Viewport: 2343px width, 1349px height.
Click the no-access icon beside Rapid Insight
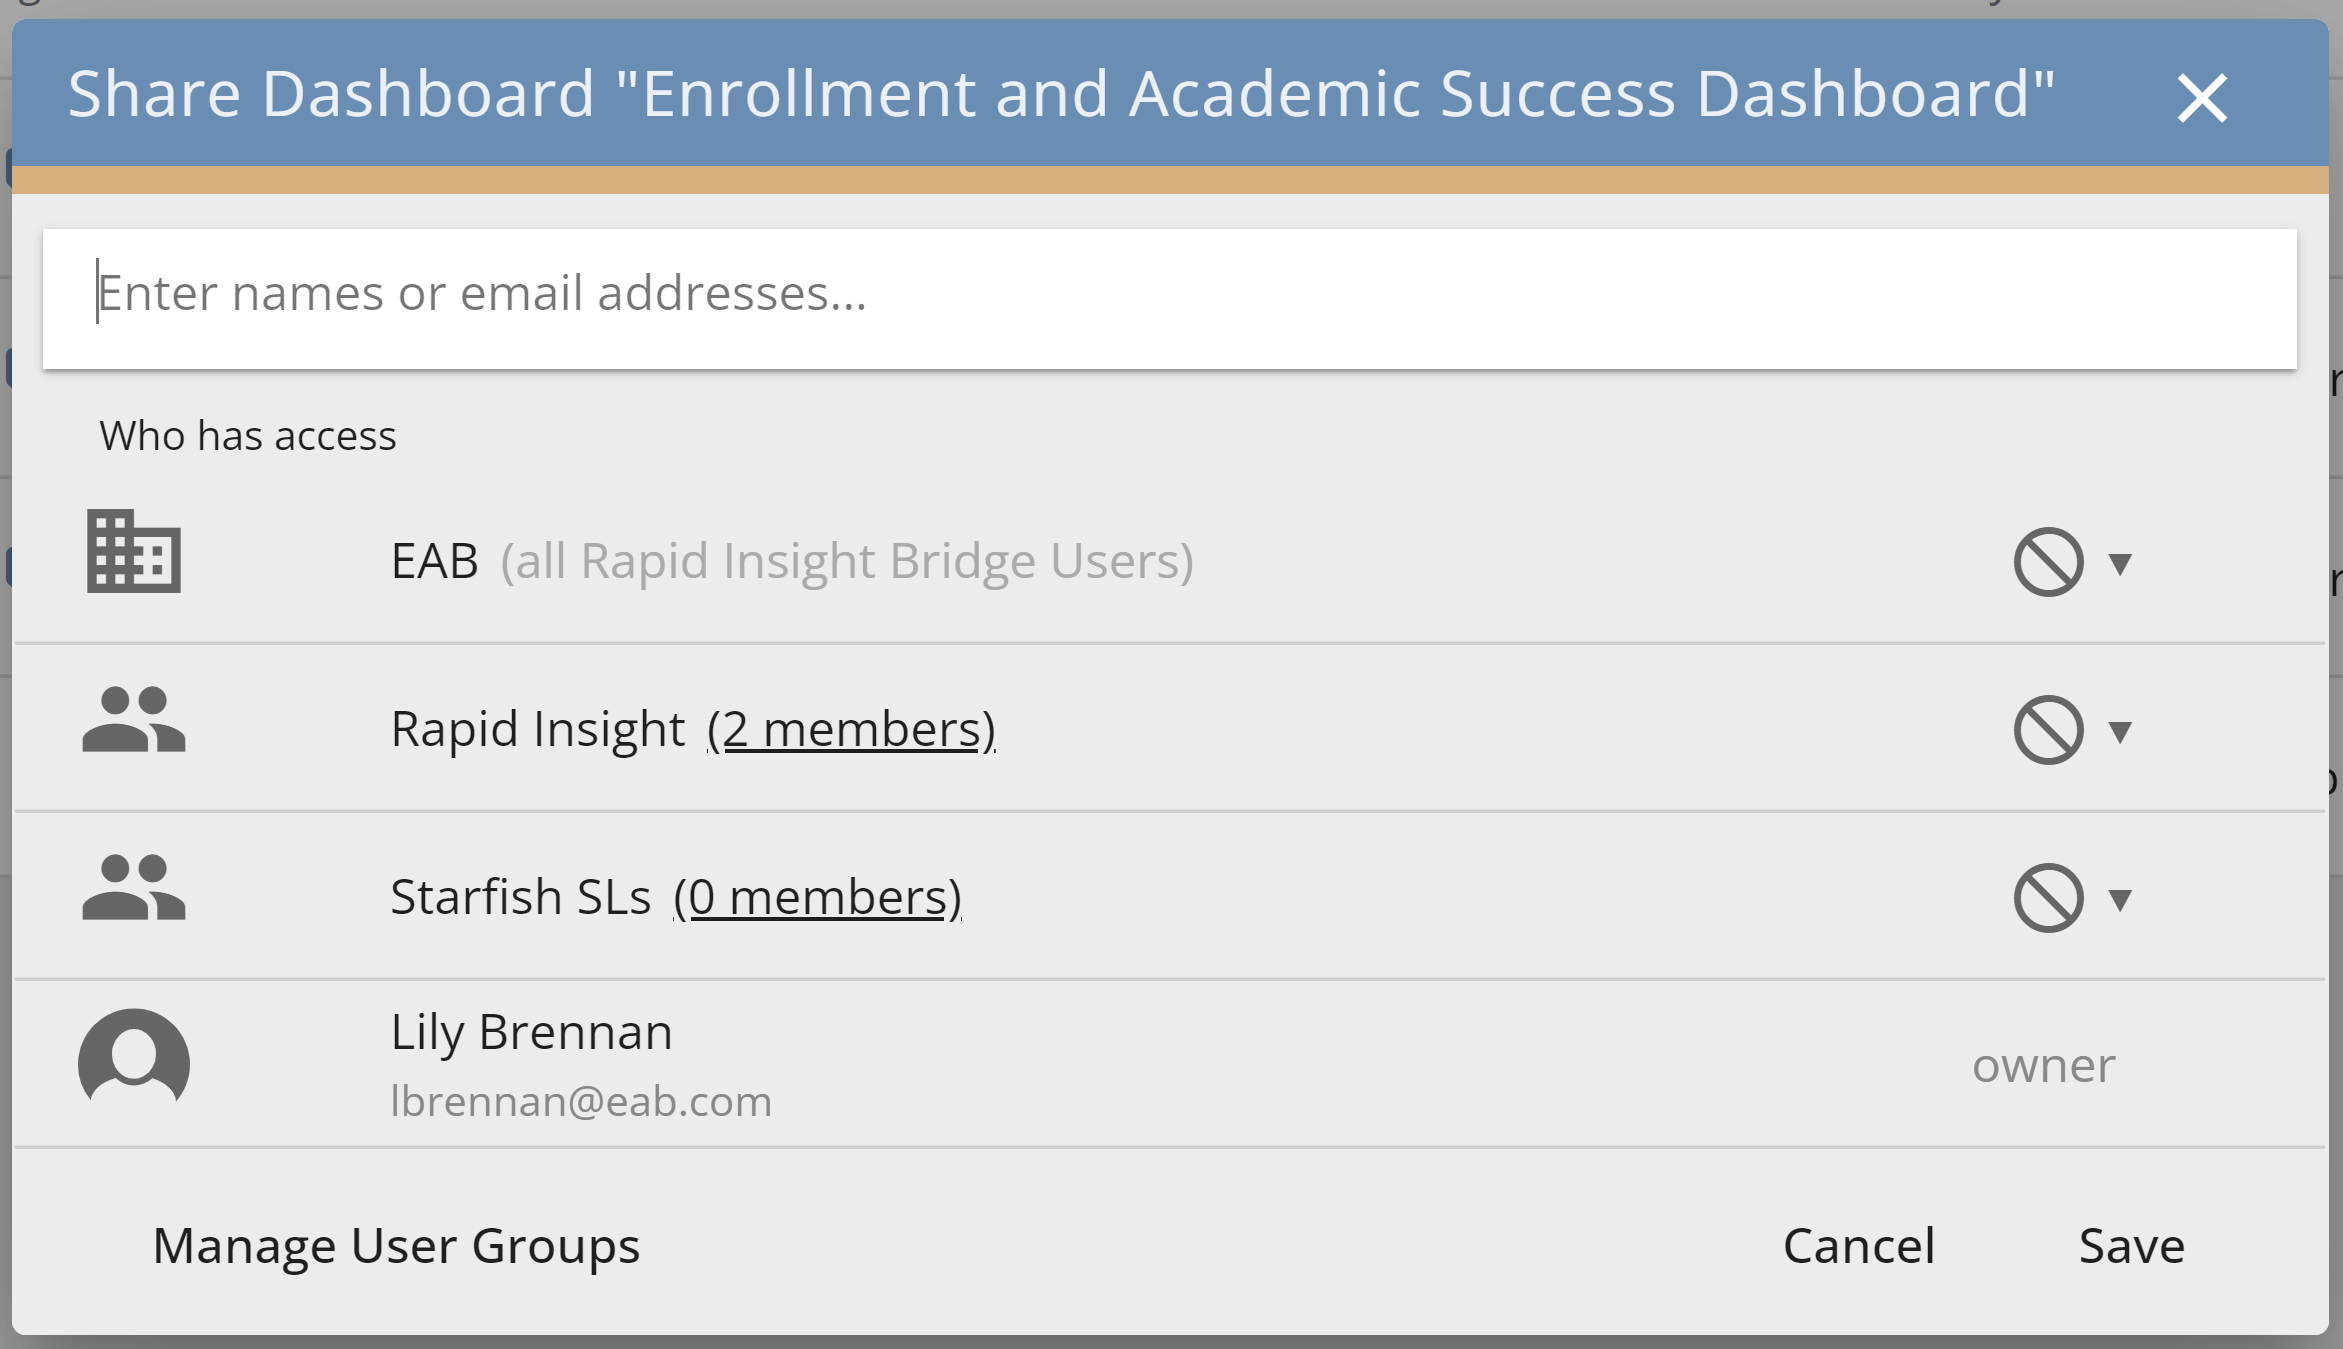point(2048,728)
